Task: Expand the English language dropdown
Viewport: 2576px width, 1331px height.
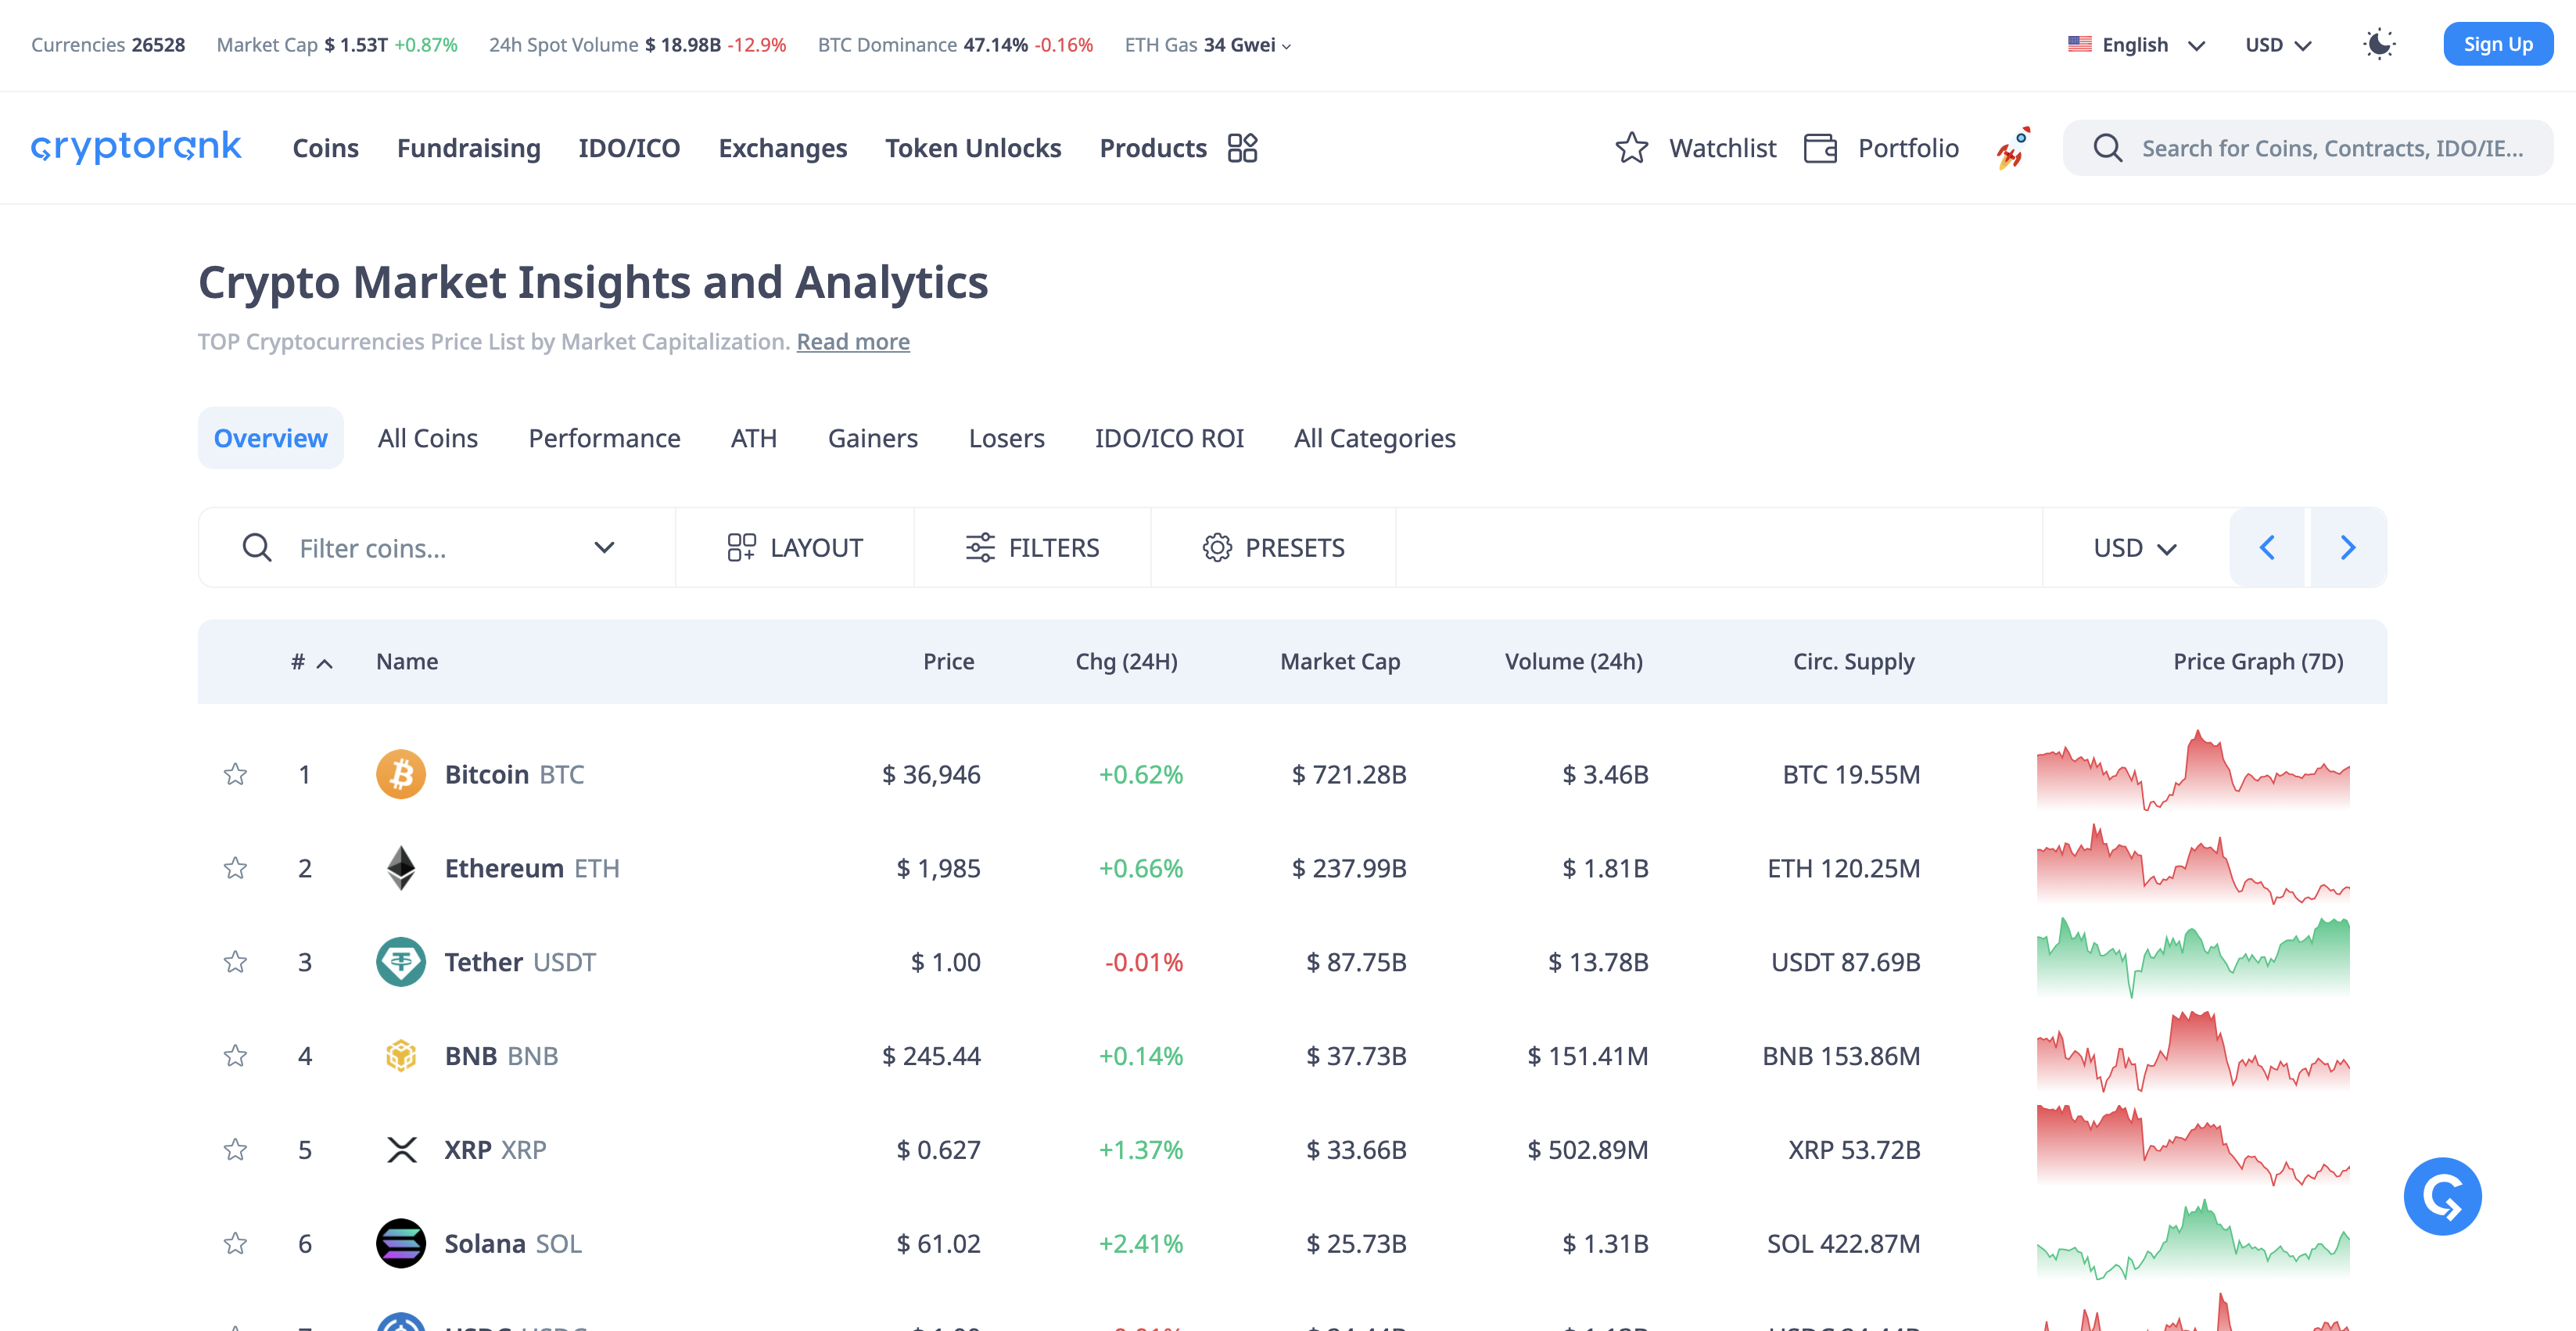Action: 2136,45
